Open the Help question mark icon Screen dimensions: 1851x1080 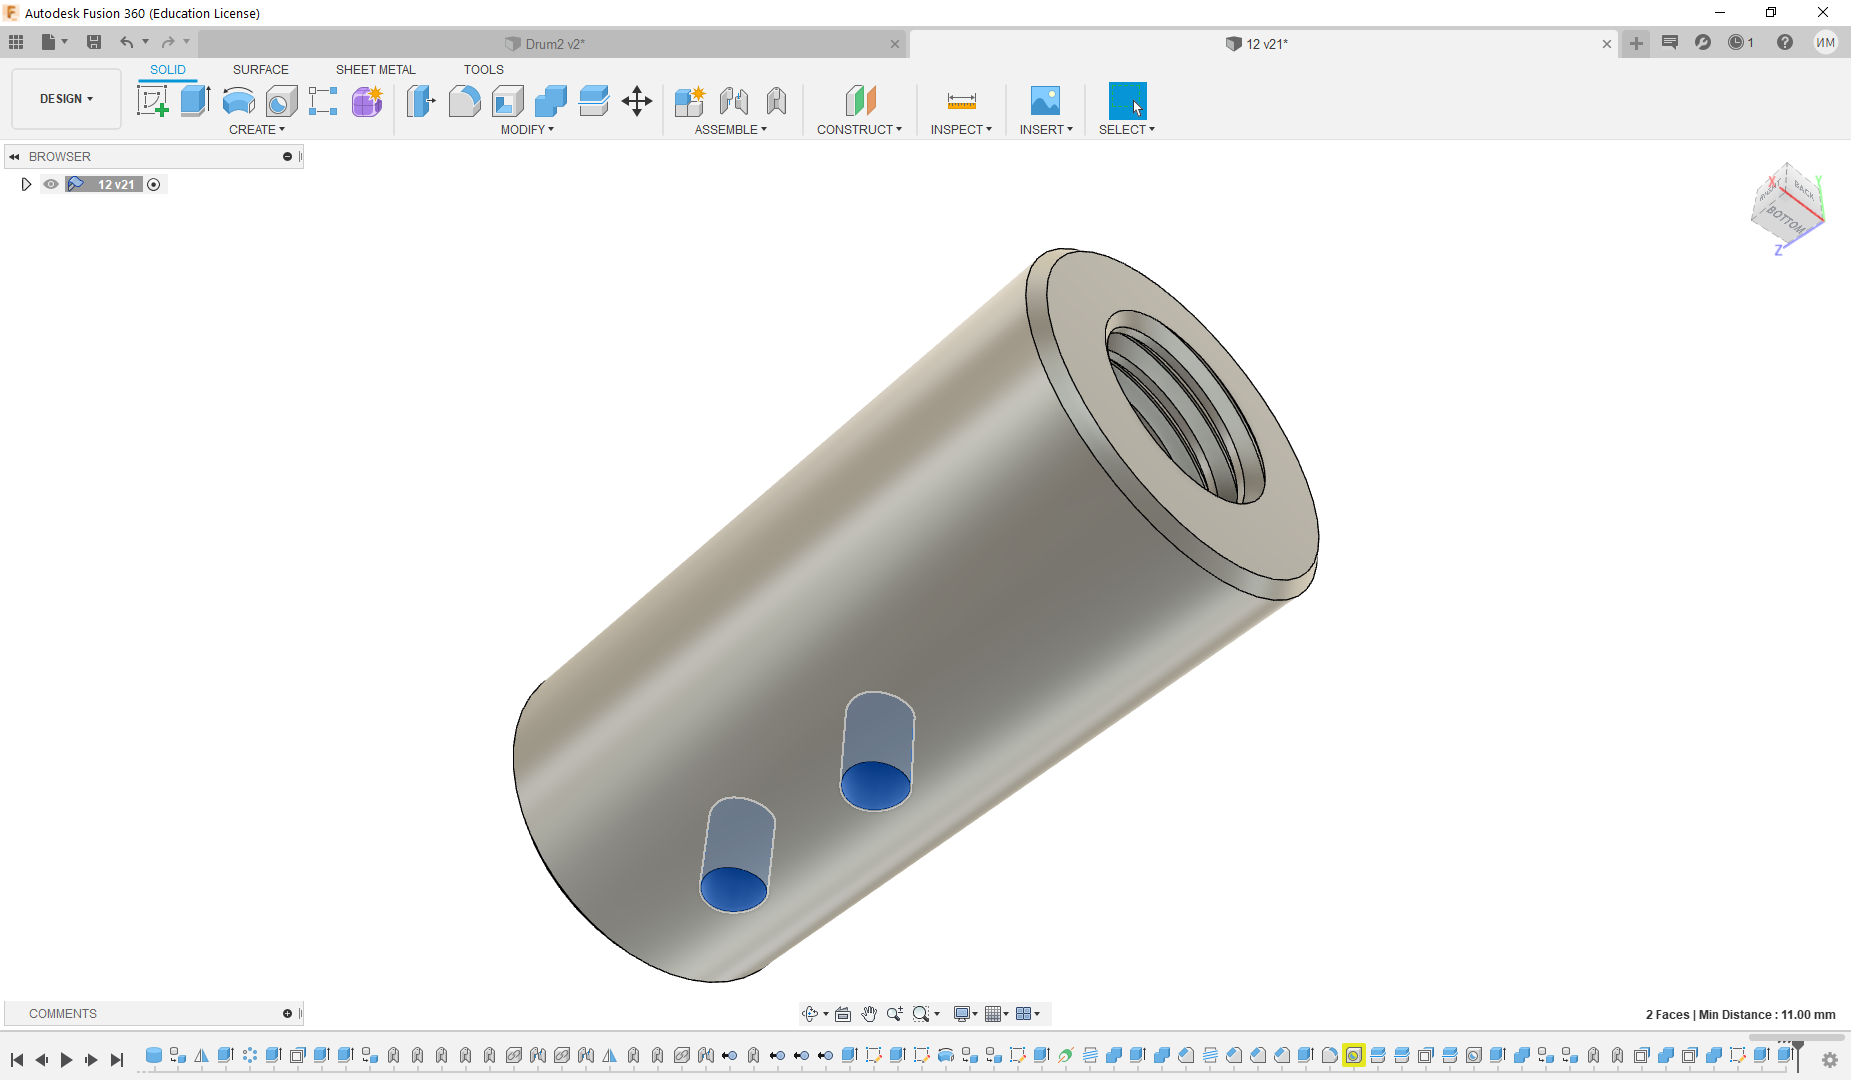pos(1785,42)
